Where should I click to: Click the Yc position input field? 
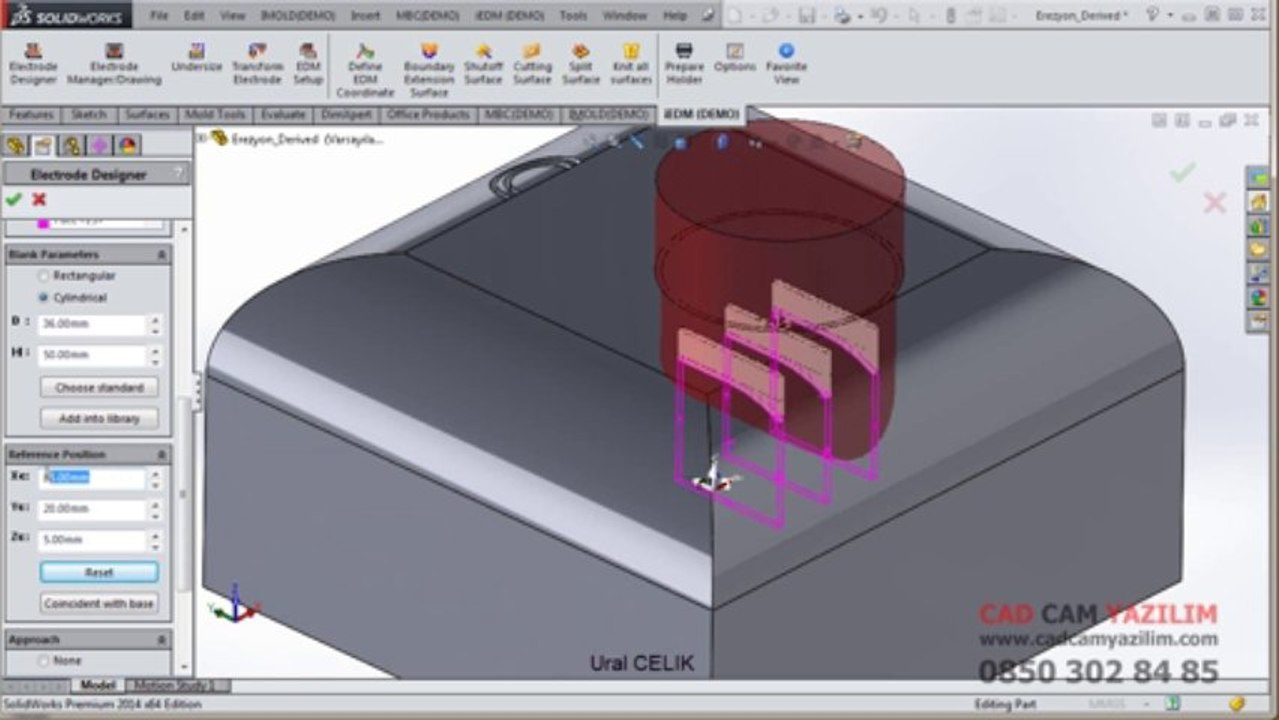92,509
